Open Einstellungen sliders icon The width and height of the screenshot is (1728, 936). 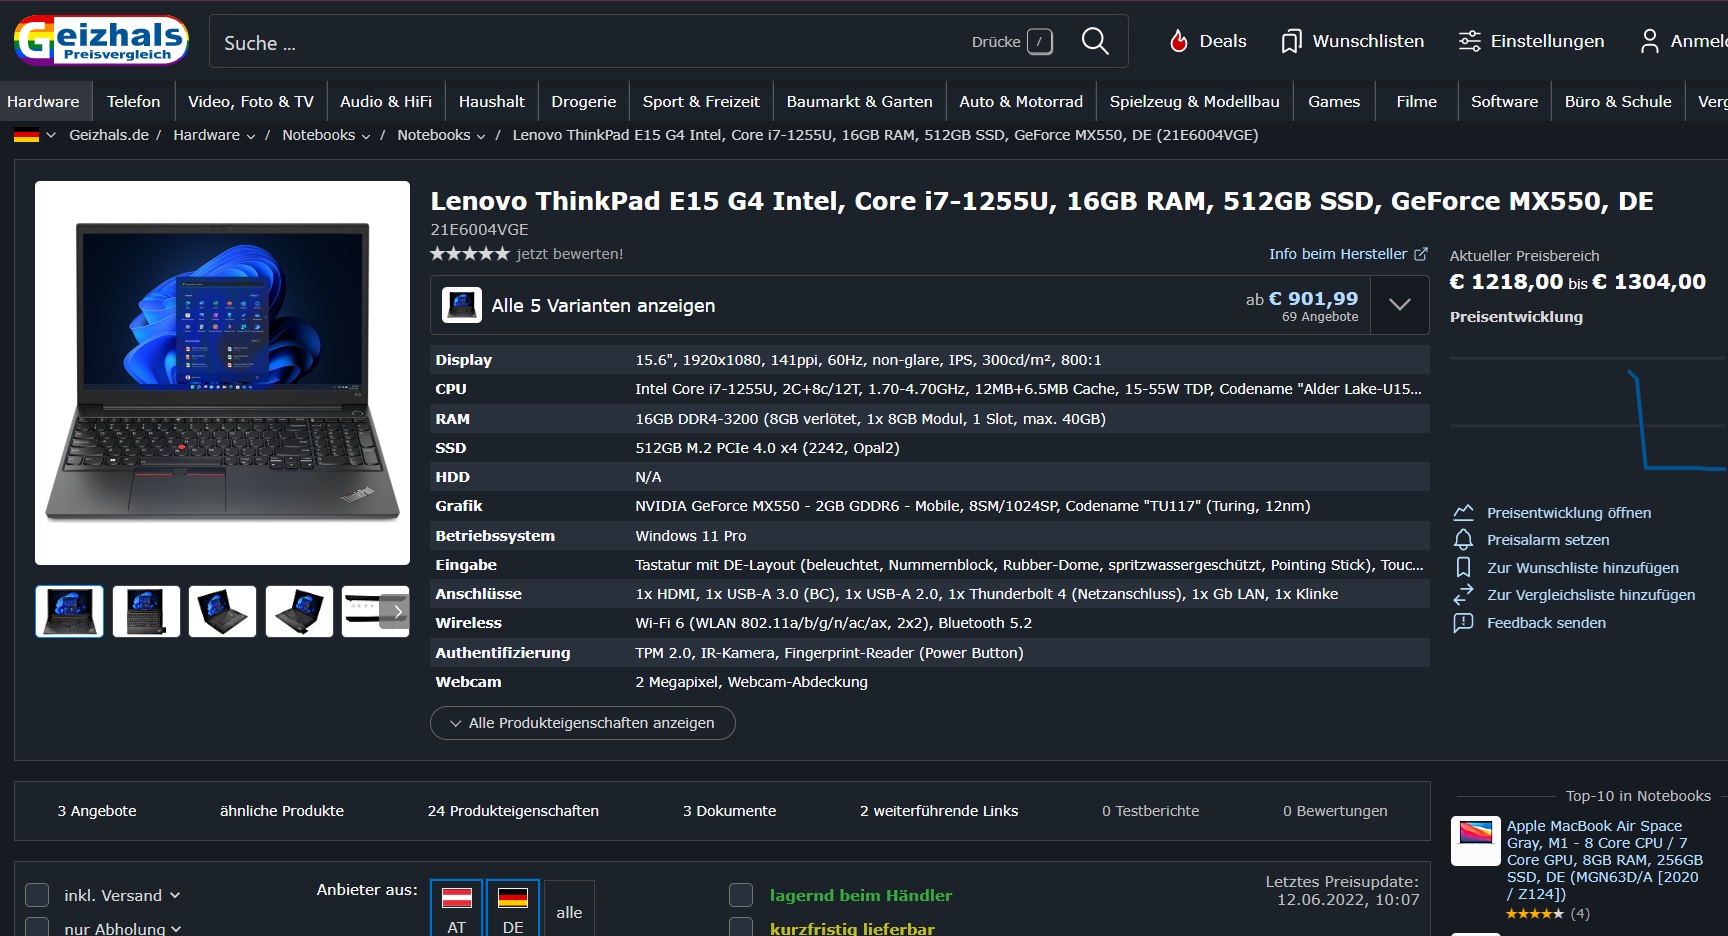tap(1469, 41)
